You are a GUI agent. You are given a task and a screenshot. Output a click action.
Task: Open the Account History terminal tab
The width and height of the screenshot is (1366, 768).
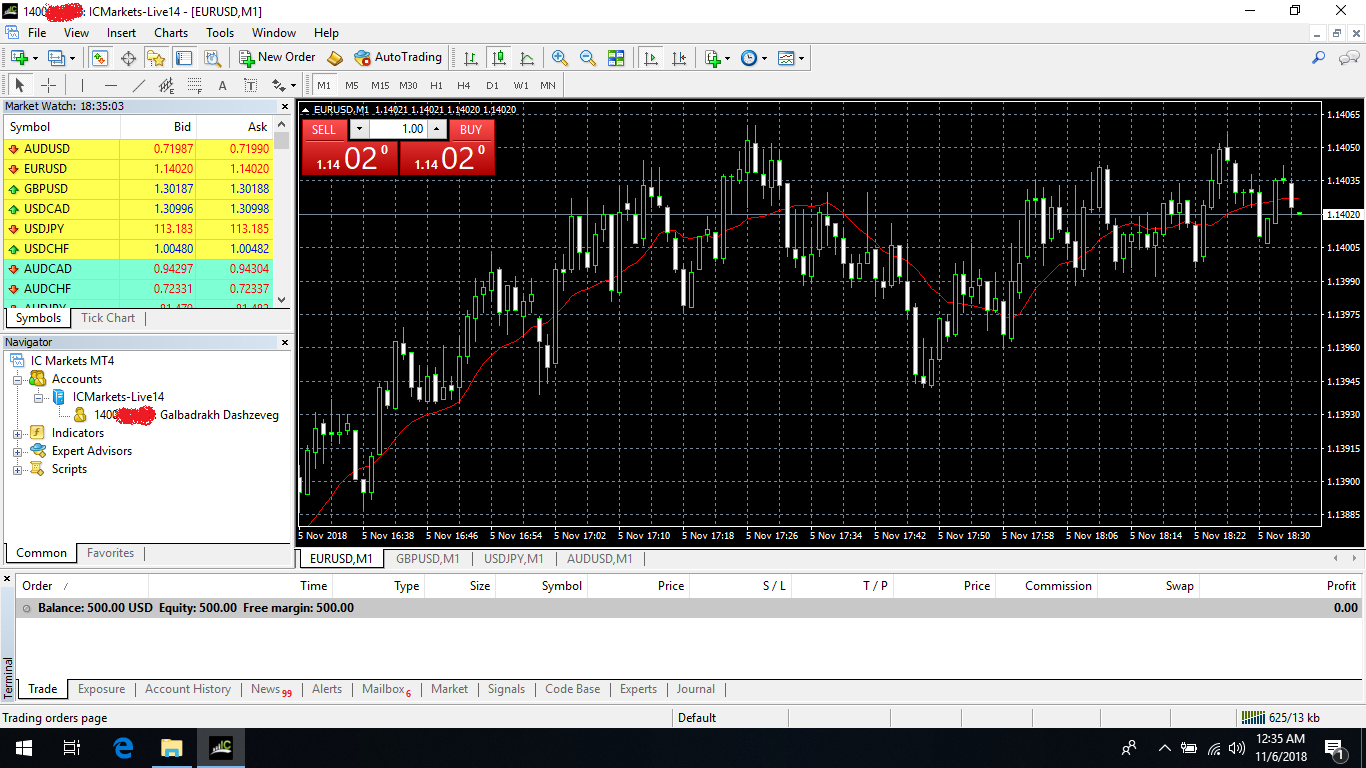(188, 689)
